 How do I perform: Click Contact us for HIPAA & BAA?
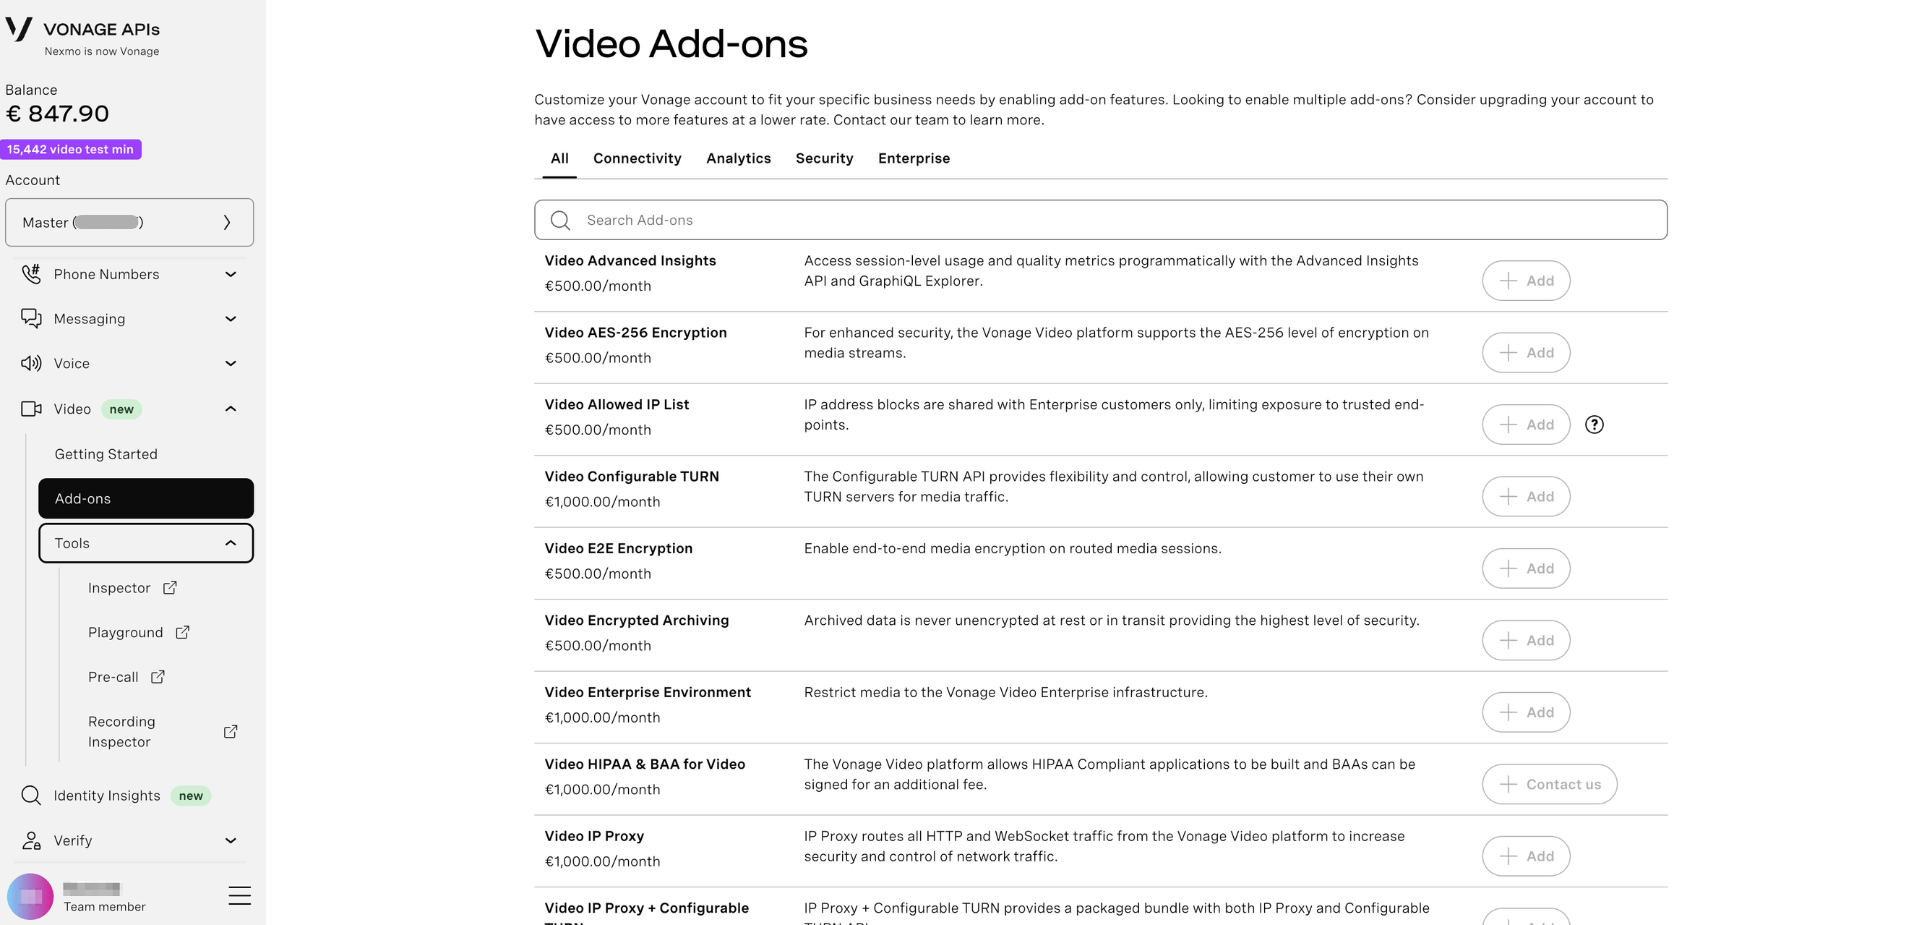[x=1549, y=784]
